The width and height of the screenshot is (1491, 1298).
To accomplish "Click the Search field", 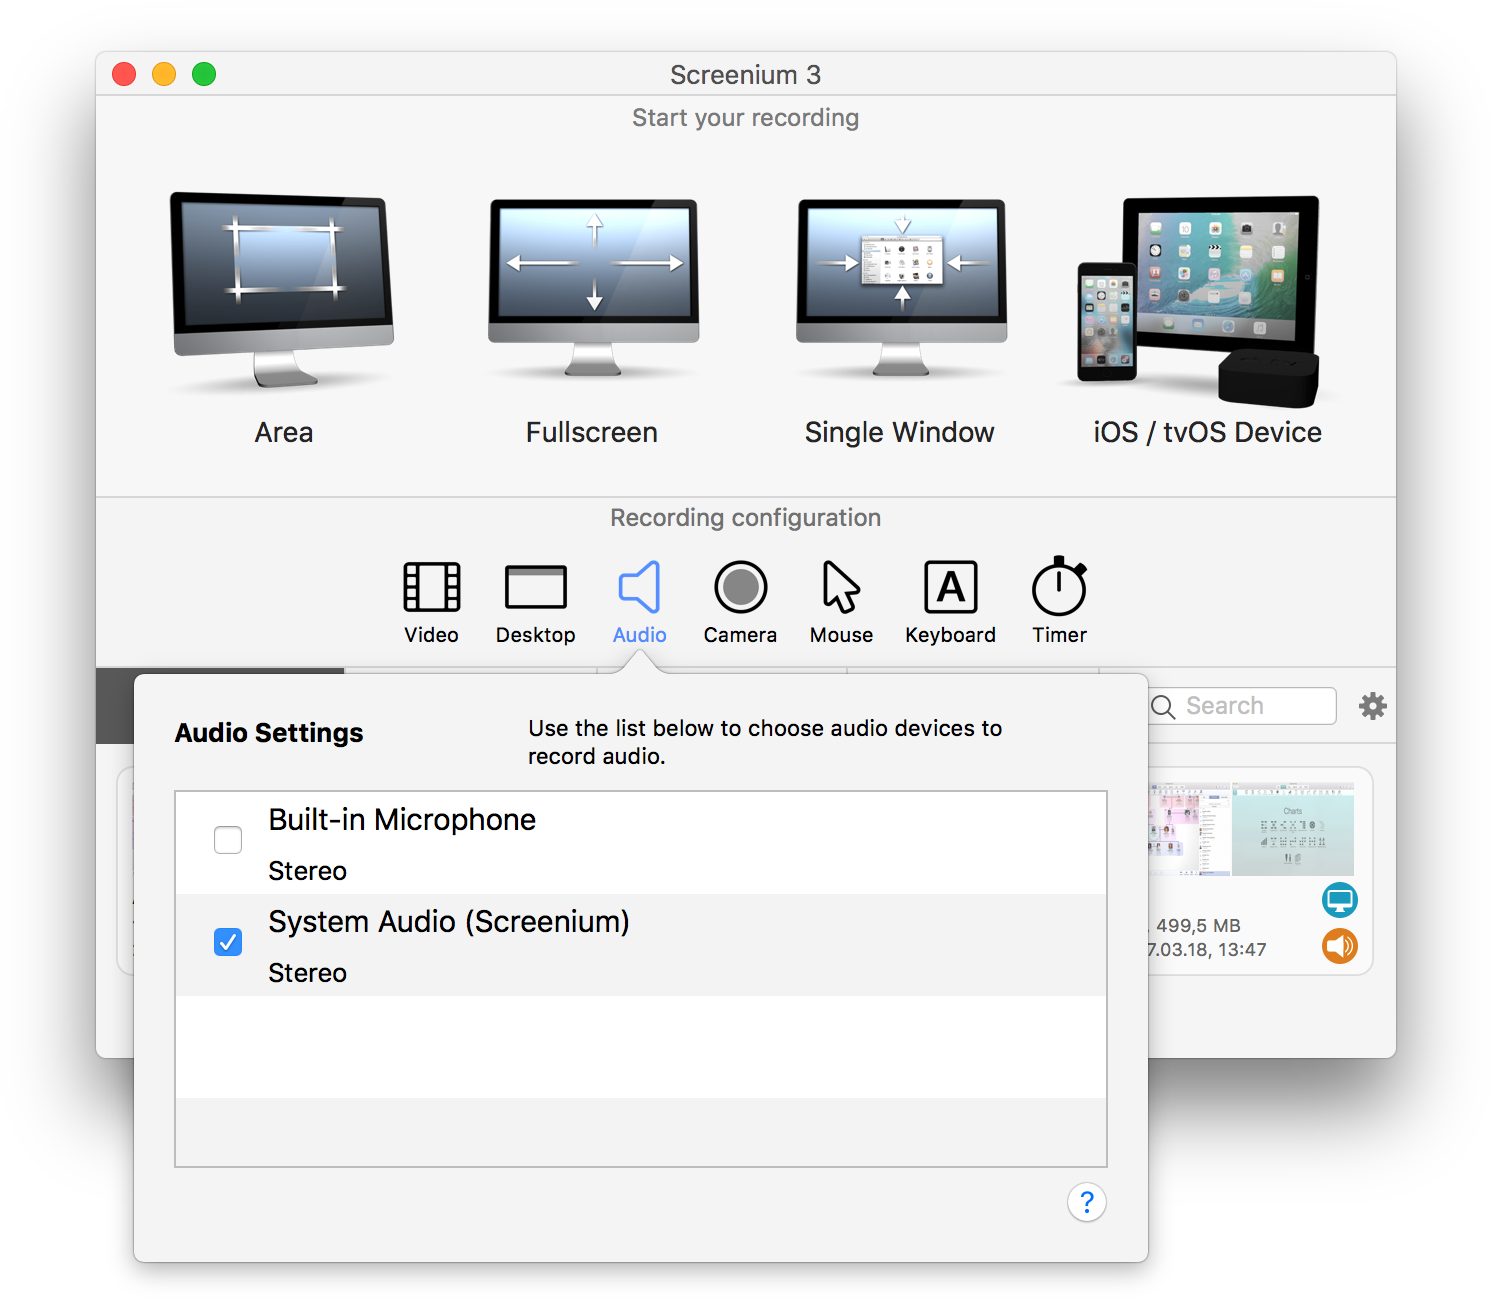I will coord(1243,706).
